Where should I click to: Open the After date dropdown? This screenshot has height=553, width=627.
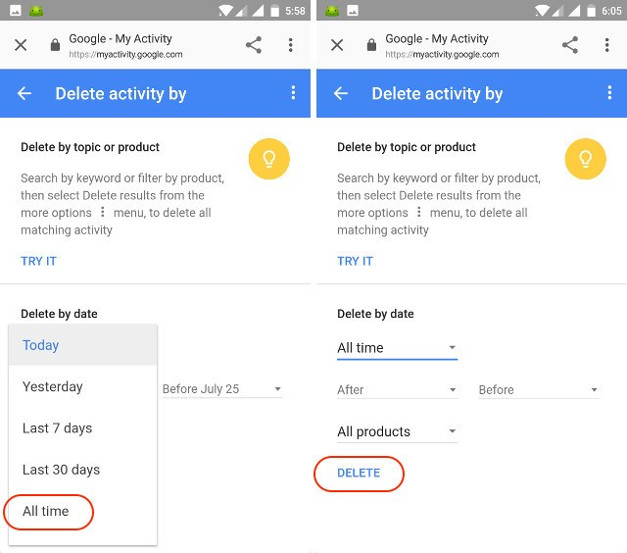coord(397,389)
